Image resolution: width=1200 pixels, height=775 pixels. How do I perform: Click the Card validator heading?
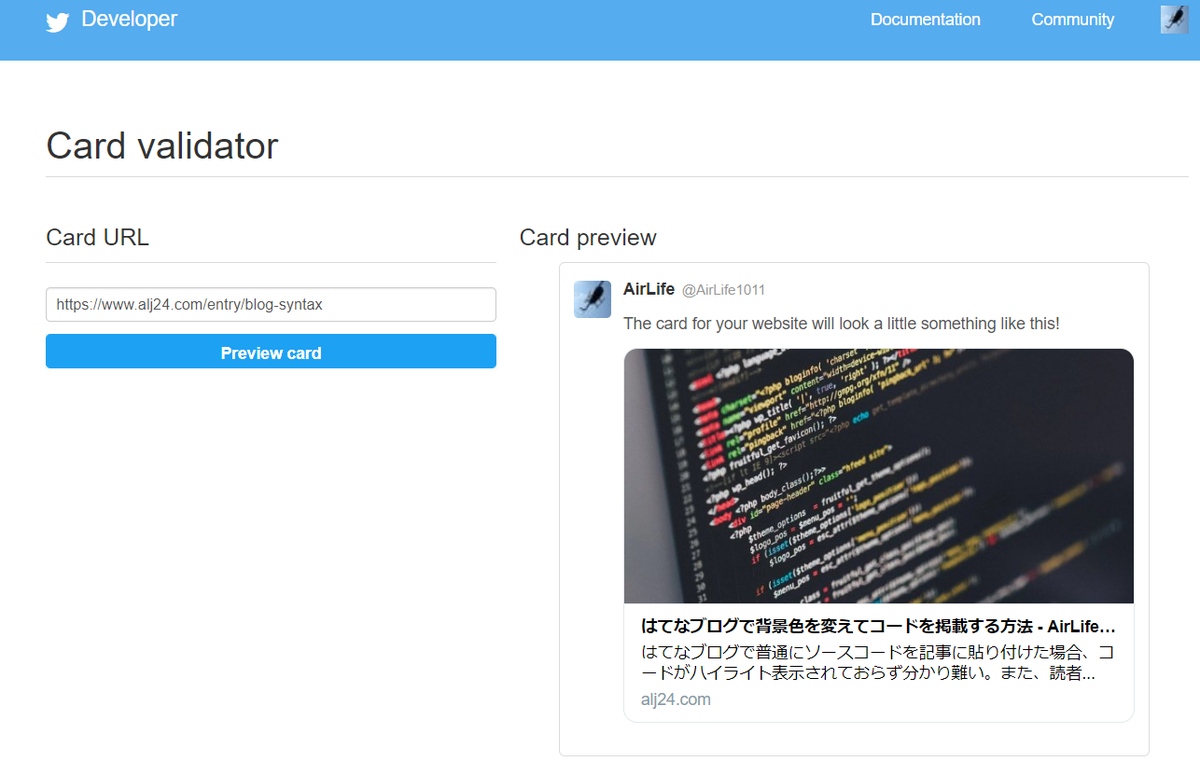(162, 146)
